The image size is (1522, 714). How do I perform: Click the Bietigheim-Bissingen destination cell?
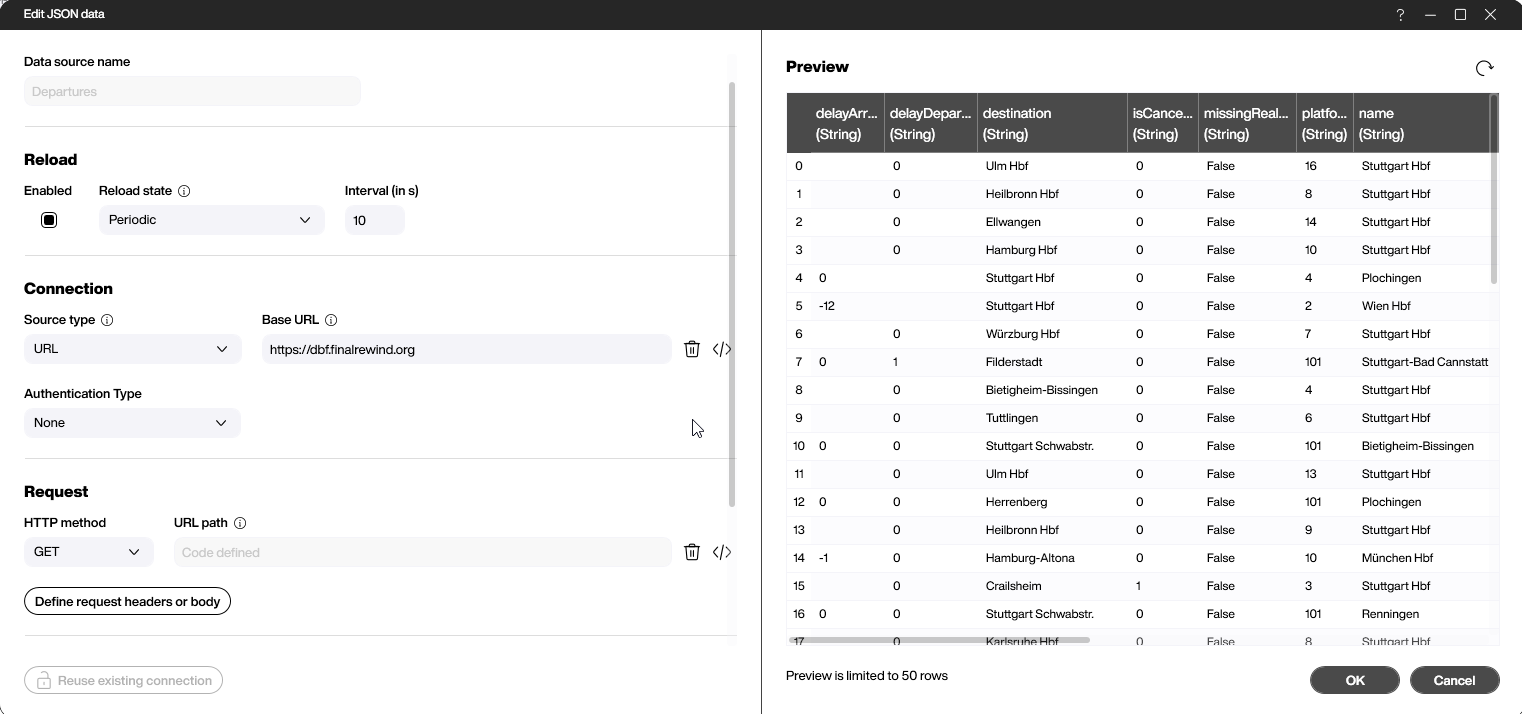click(x=1042, y=390)
